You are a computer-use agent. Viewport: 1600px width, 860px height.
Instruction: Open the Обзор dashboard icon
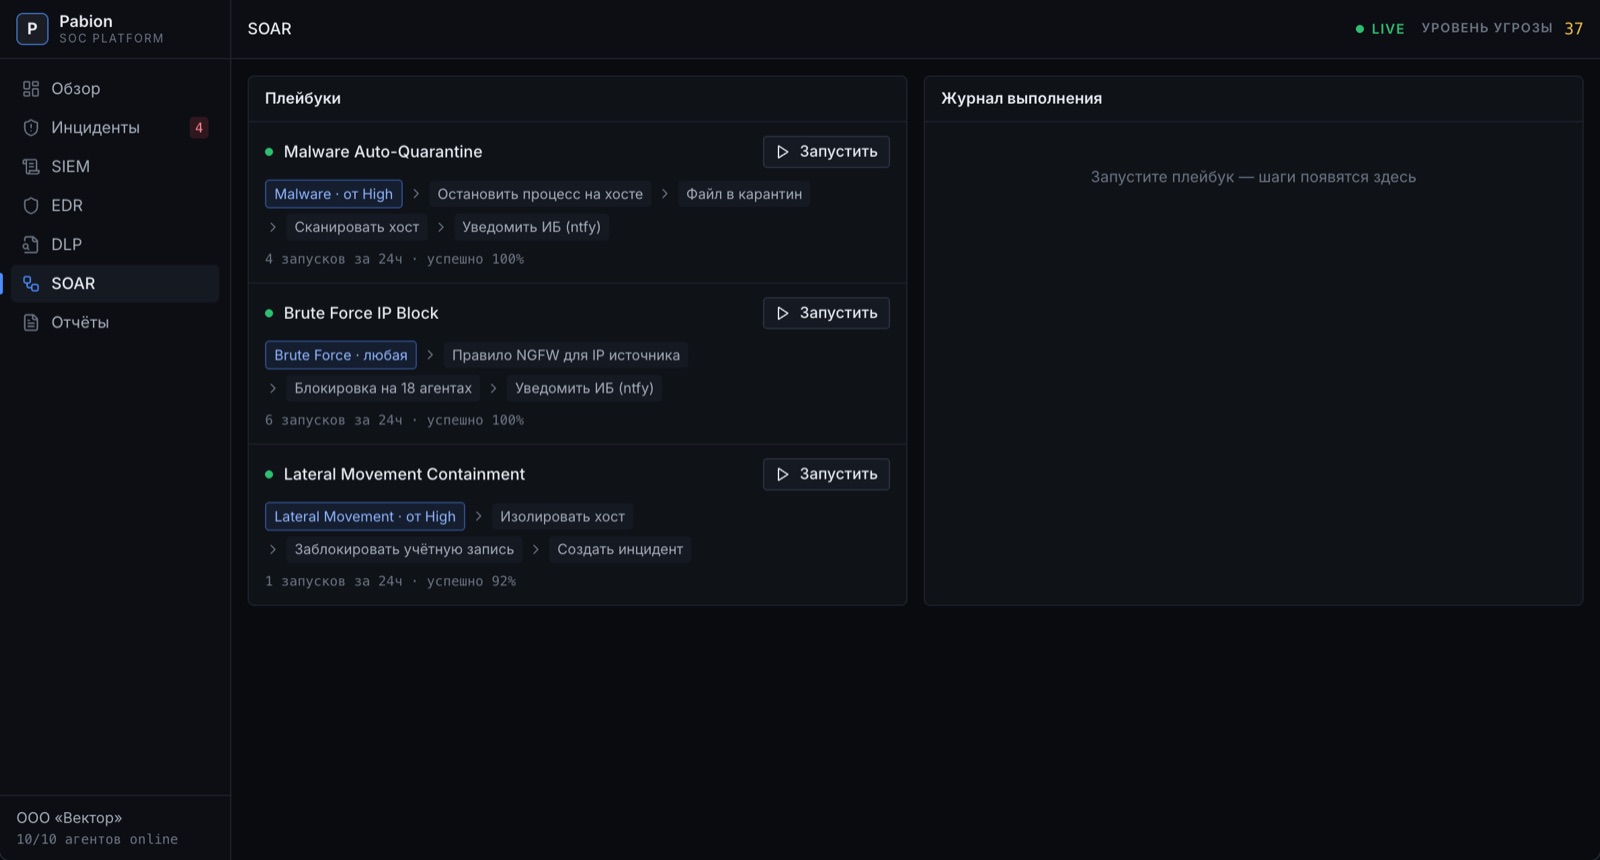click(31, 89)
